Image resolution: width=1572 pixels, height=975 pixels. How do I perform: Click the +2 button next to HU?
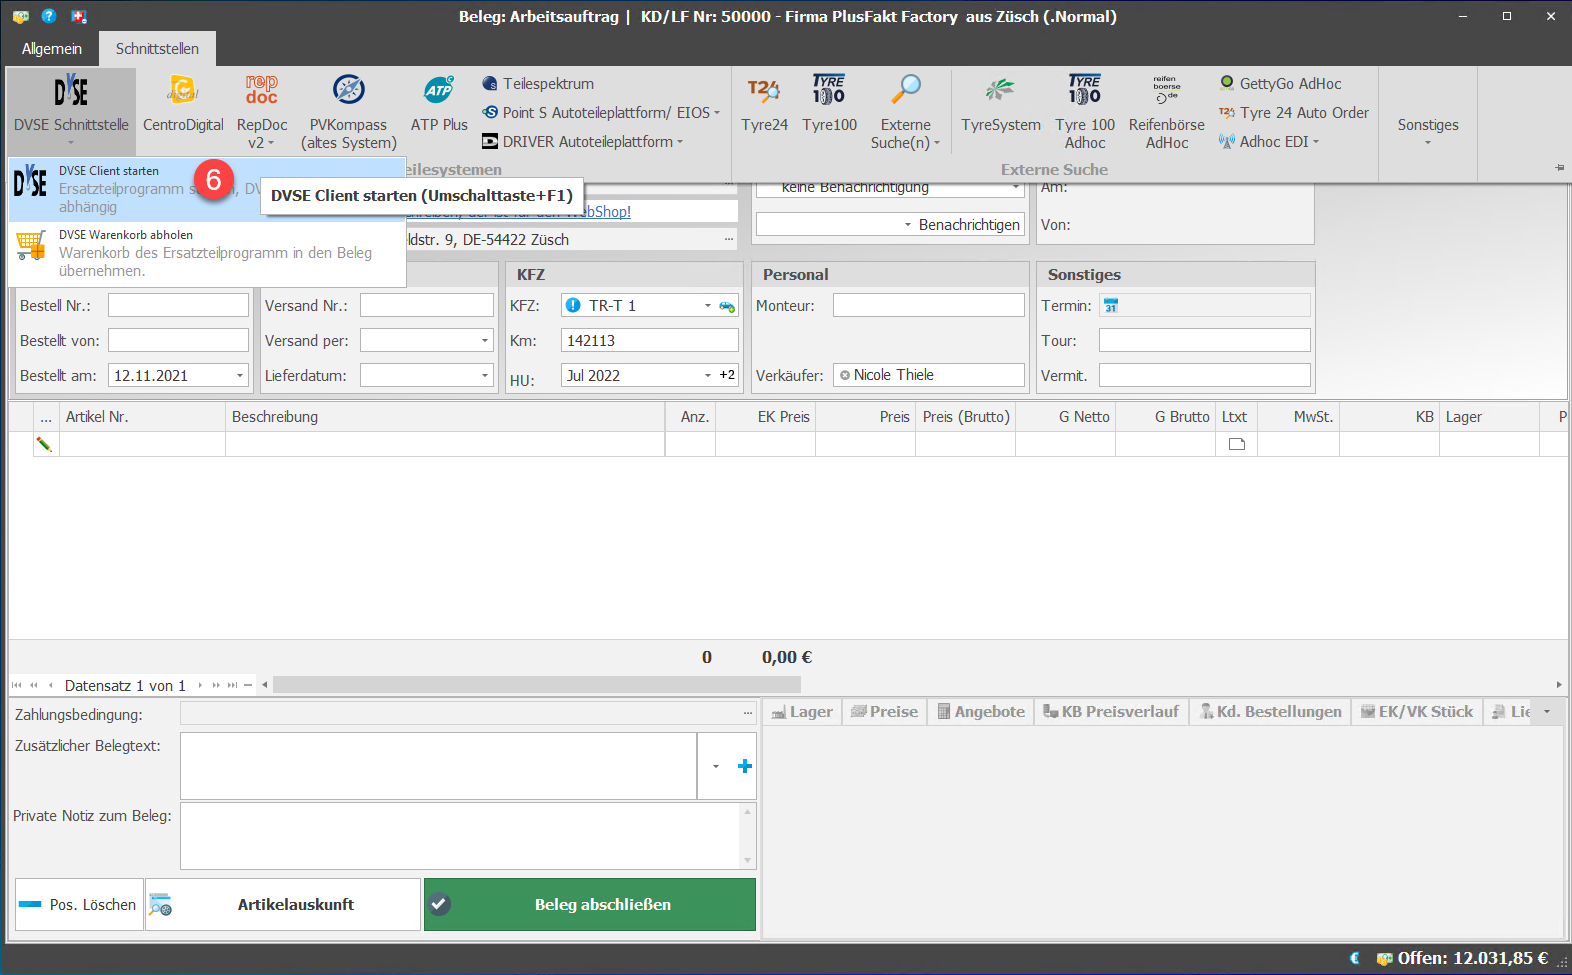[x=727, y=376]
